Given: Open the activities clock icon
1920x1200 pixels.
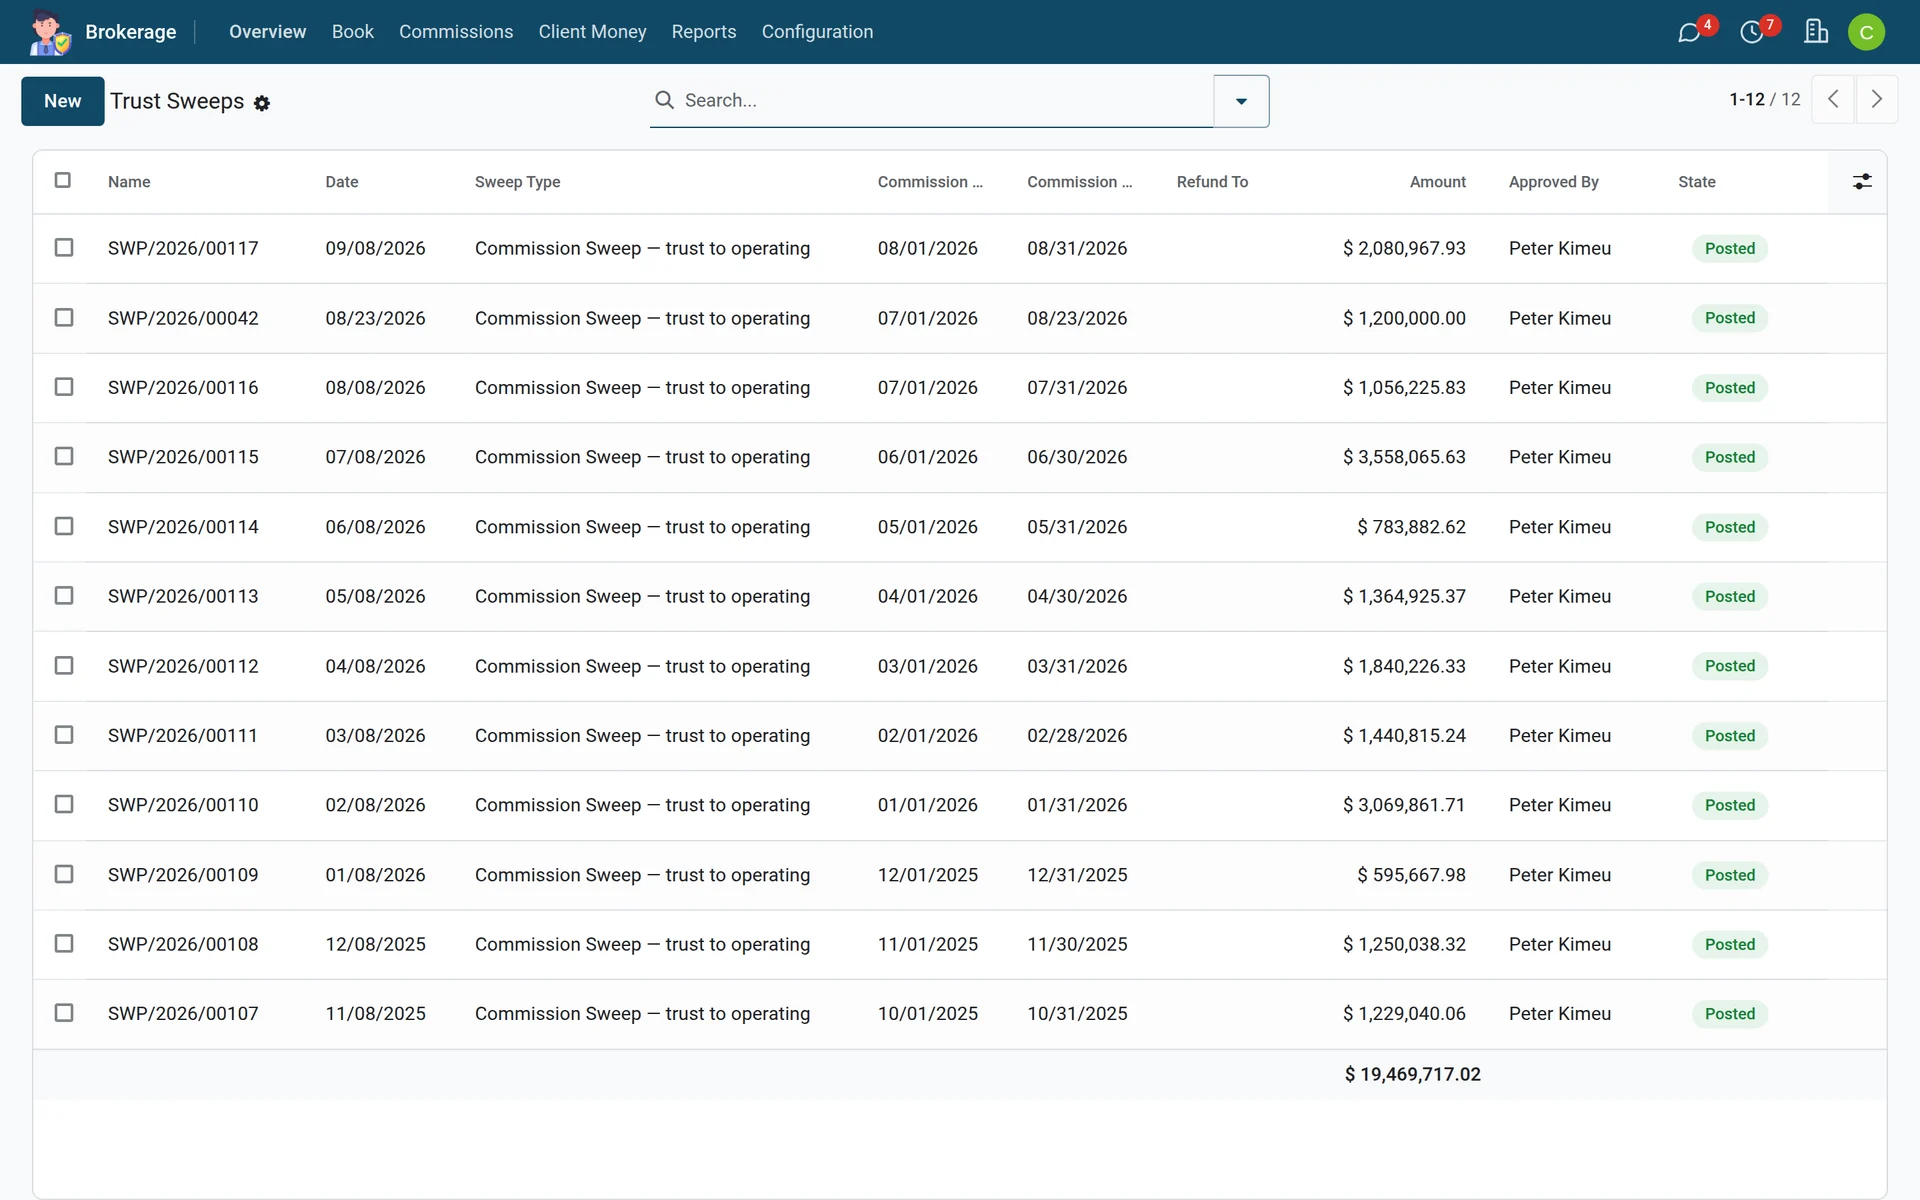Looking at the screenshot, I should 1752,32.
